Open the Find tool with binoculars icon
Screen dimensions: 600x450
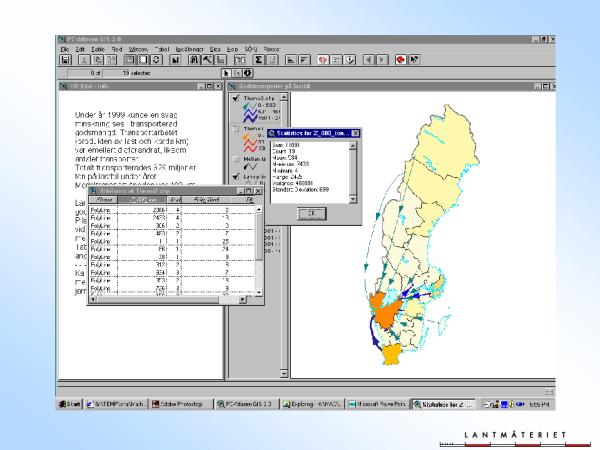pyautogui.click(x=196, y=60)
